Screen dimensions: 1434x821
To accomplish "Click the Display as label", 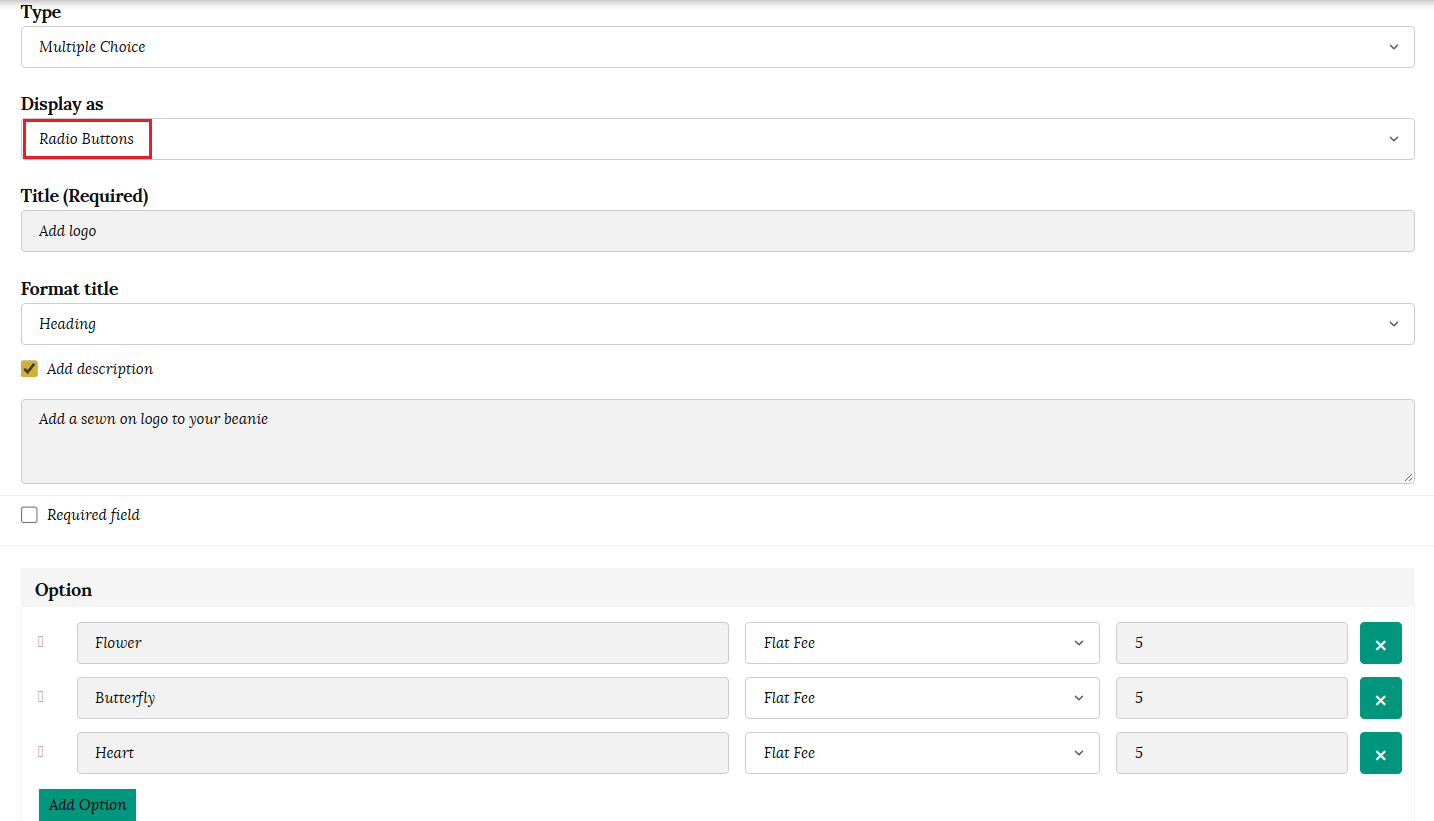I will [x=62, y=104].
